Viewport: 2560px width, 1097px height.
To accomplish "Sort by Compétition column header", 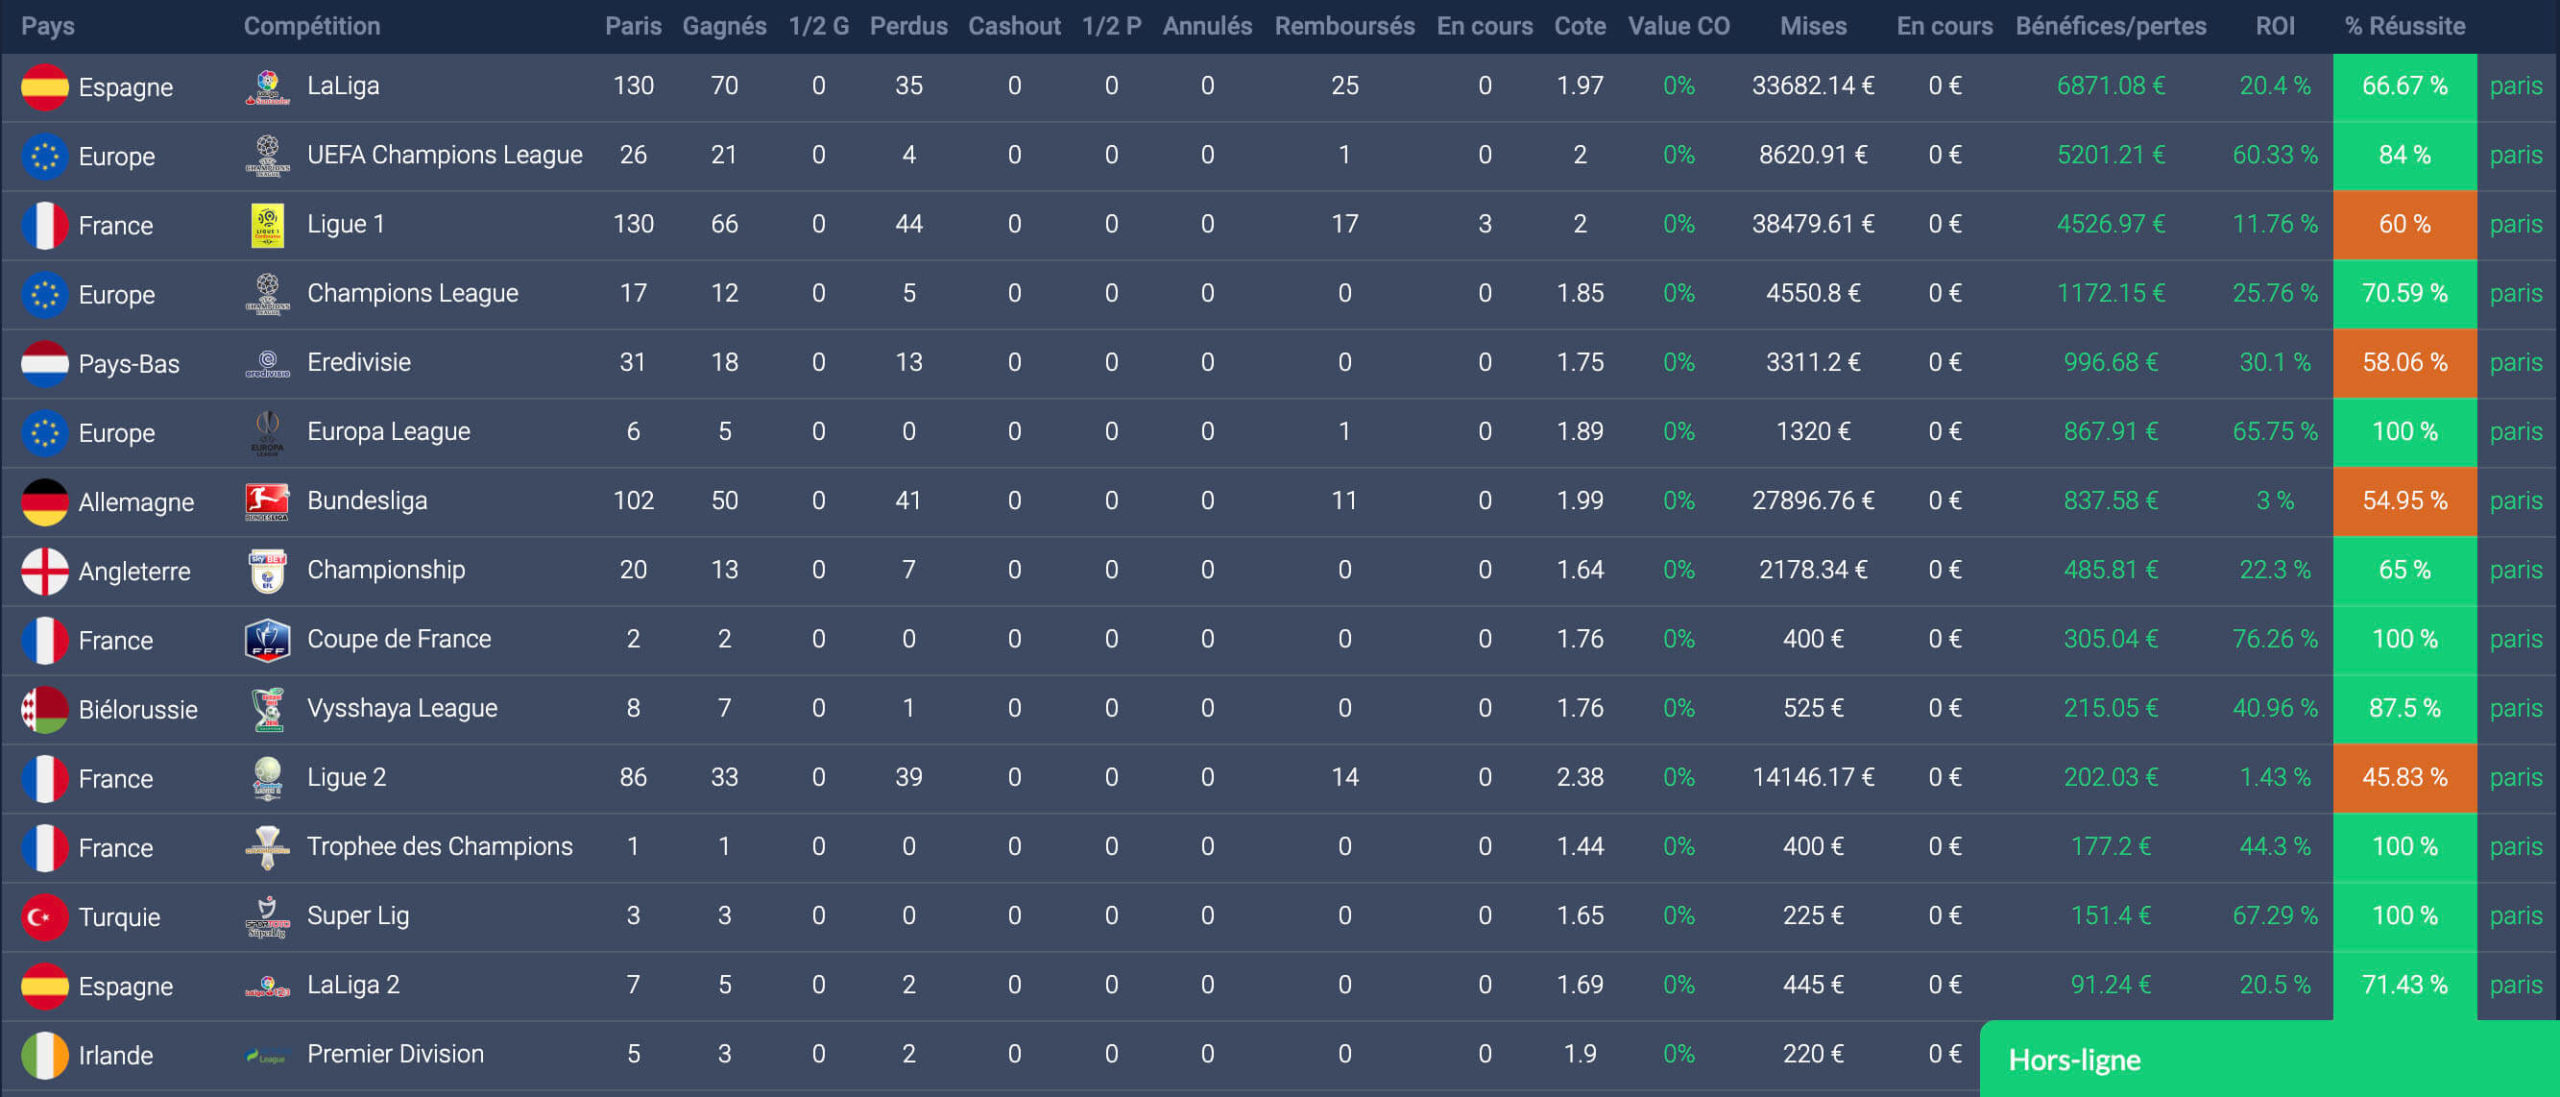I will pyautogui.click(x=311, y=26).
